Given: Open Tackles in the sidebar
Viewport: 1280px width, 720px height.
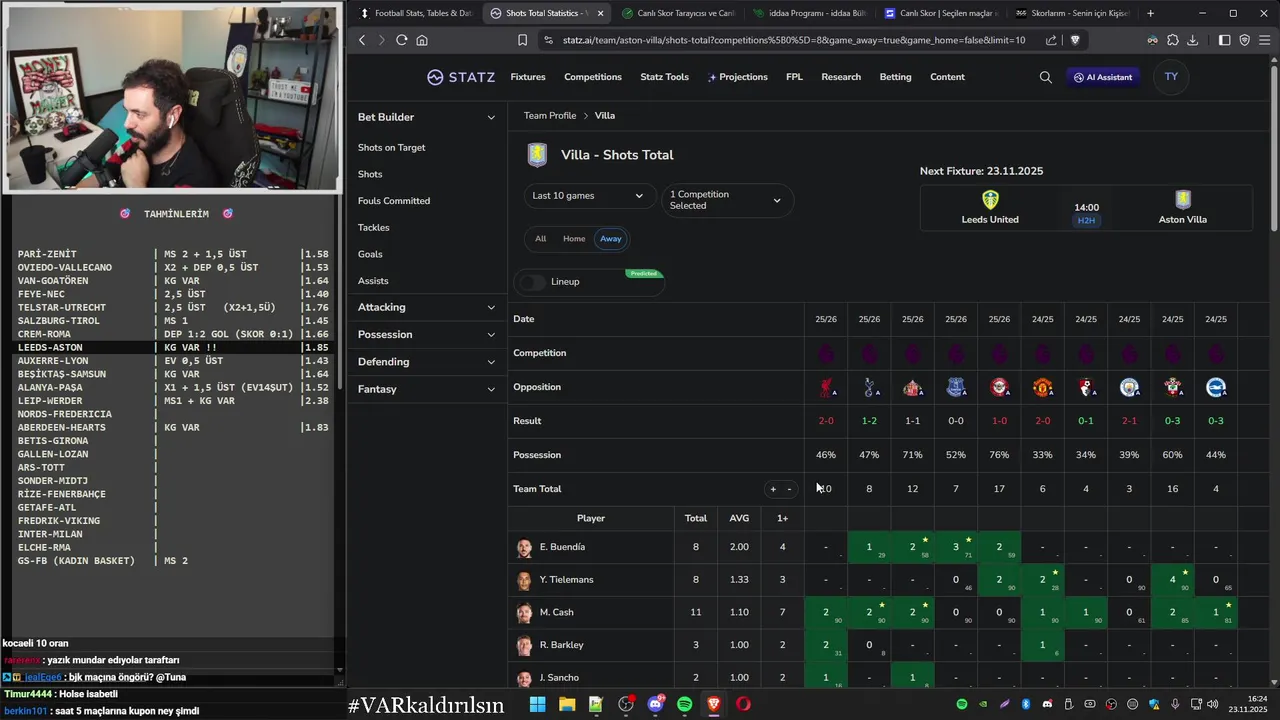Looking at the screenshot, I should coord(374,228).
